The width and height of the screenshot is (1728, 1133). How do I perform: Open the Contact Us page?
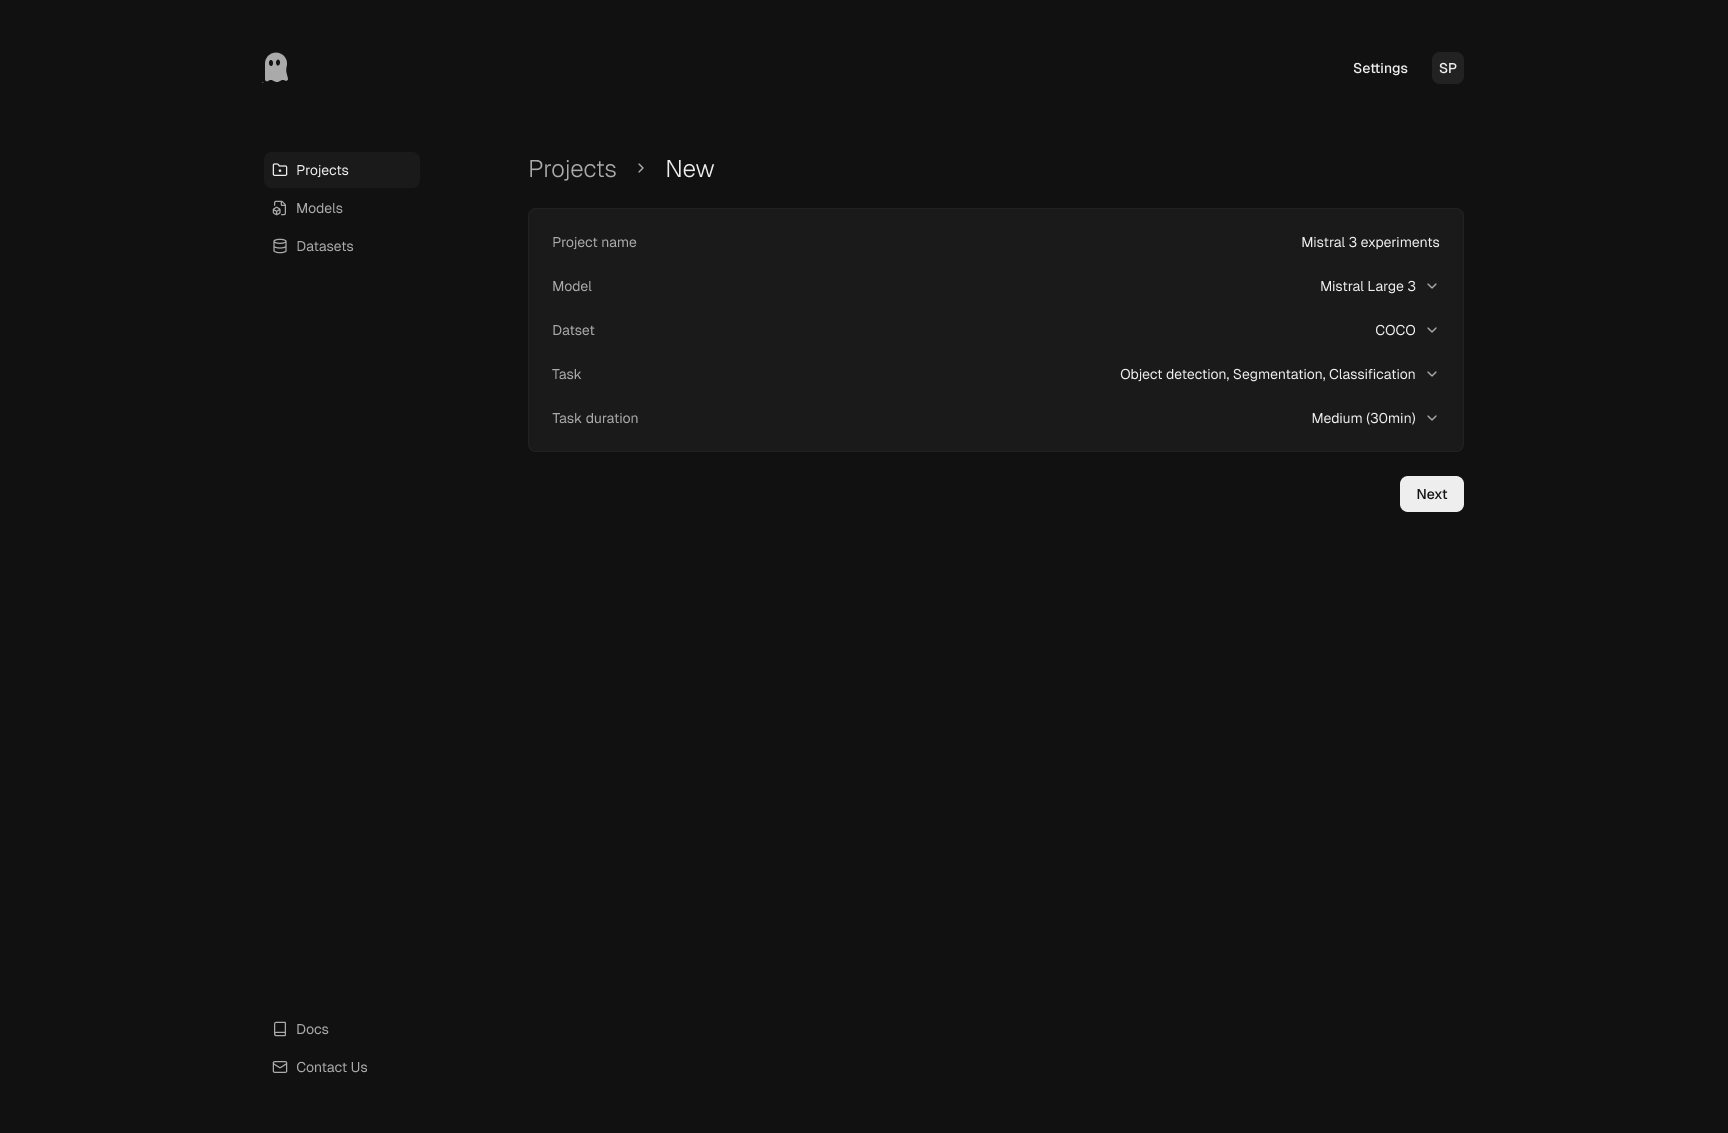tap(331, 1067)
